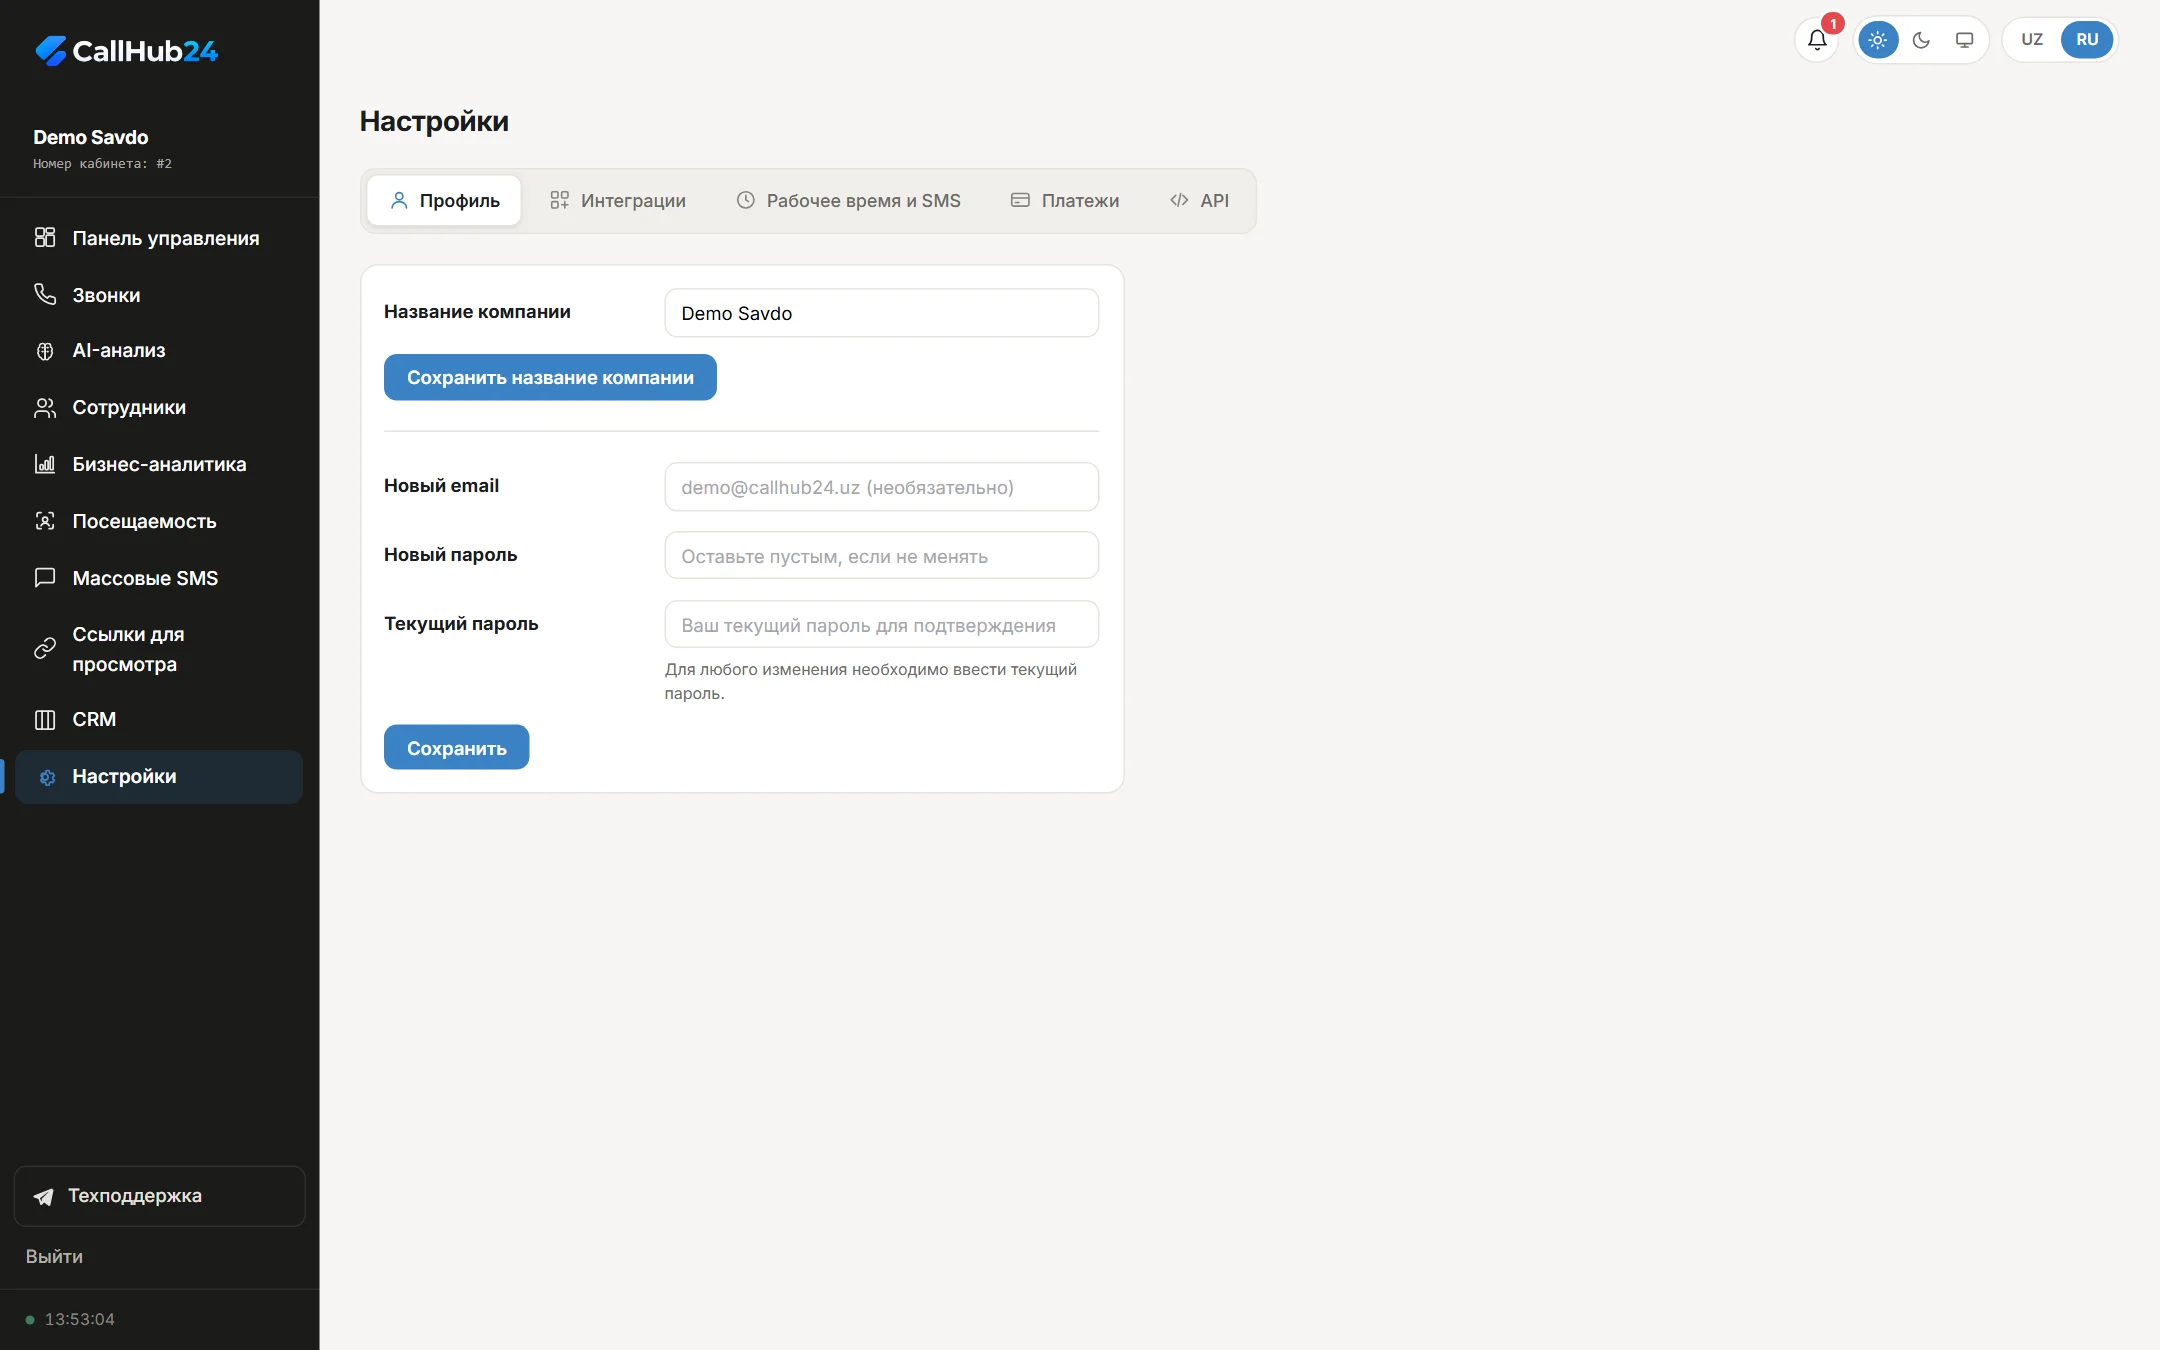Switch language to RU
2160x1350 pixels.
click(2087, 40)
